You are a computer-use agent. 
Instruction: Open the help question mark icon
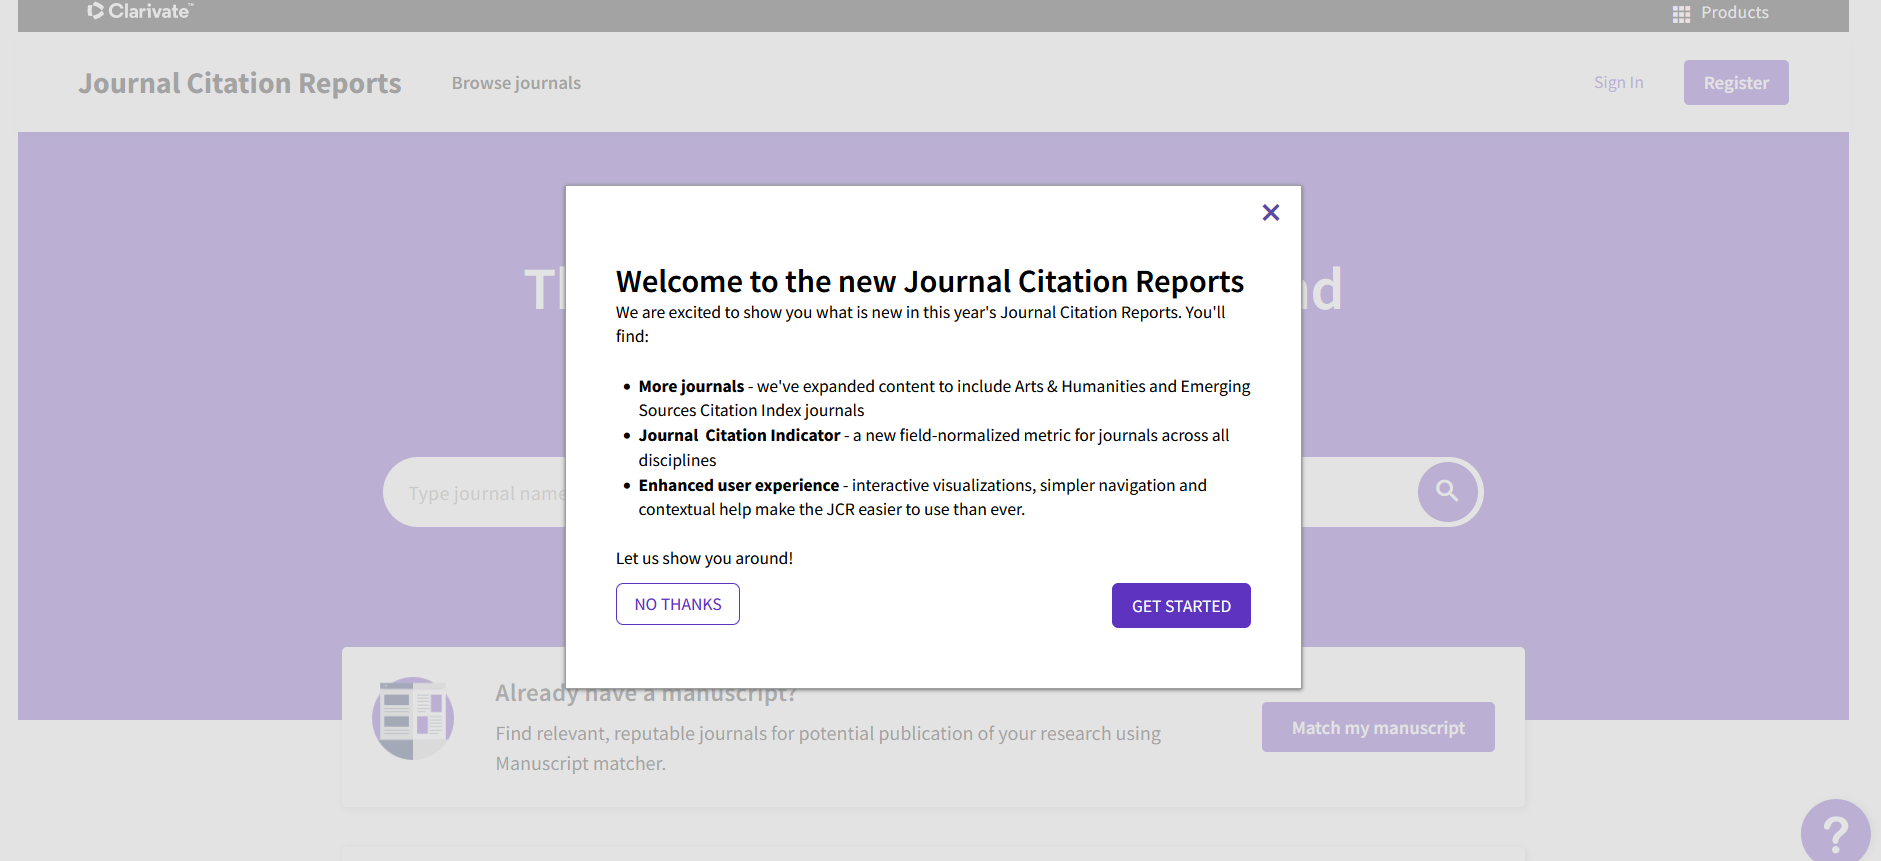tap(1836, 832)
